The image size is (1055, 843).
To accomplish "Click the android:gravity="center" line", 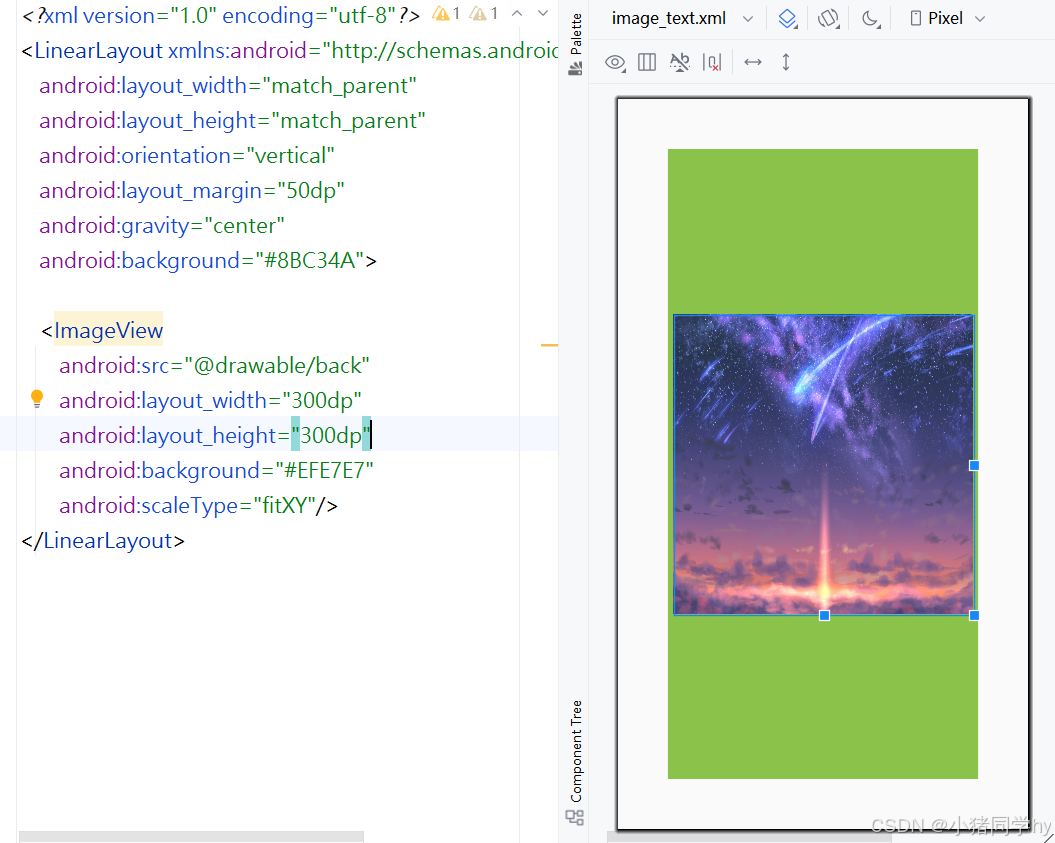I will click(161, 225).
